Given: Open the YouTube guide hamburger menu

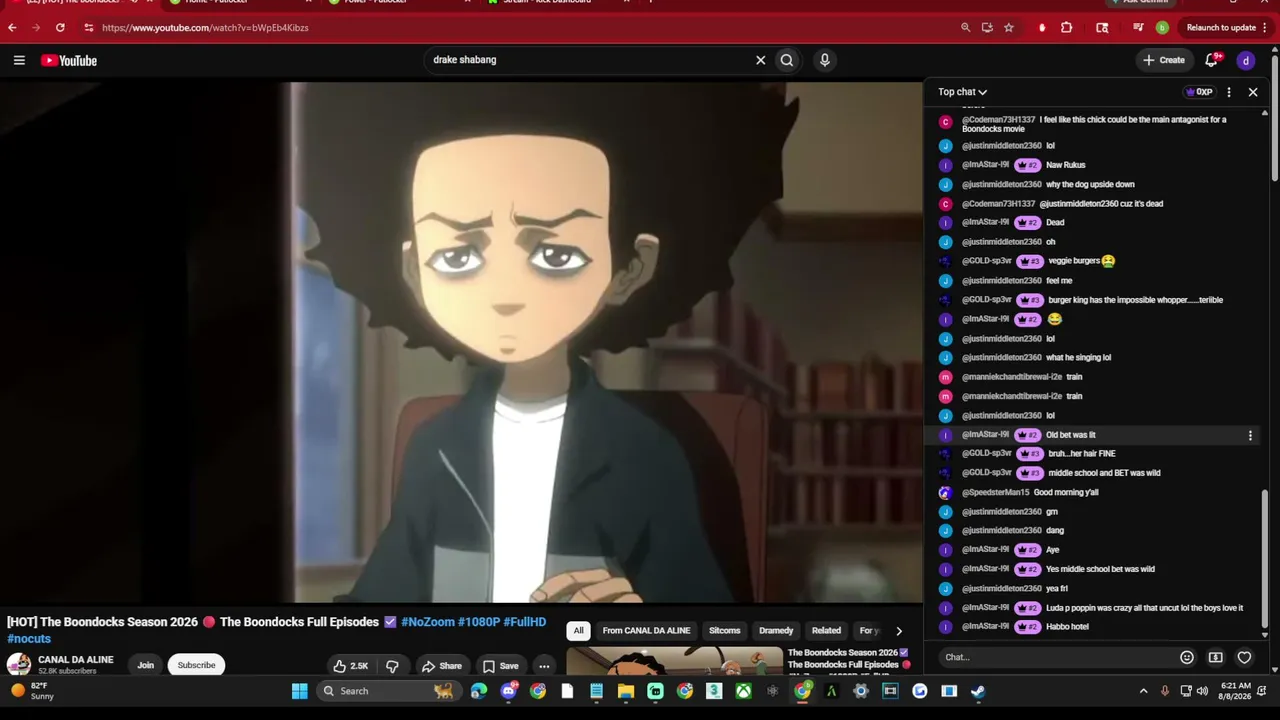Looking at the screenshot, I should point(19,61).
